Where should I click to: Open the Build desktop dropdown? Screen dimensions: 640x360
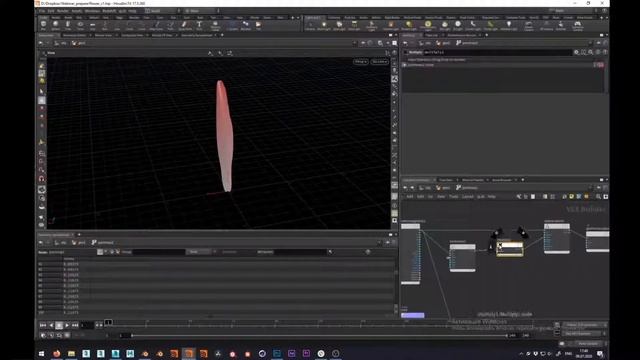click(x=162, y=11)
